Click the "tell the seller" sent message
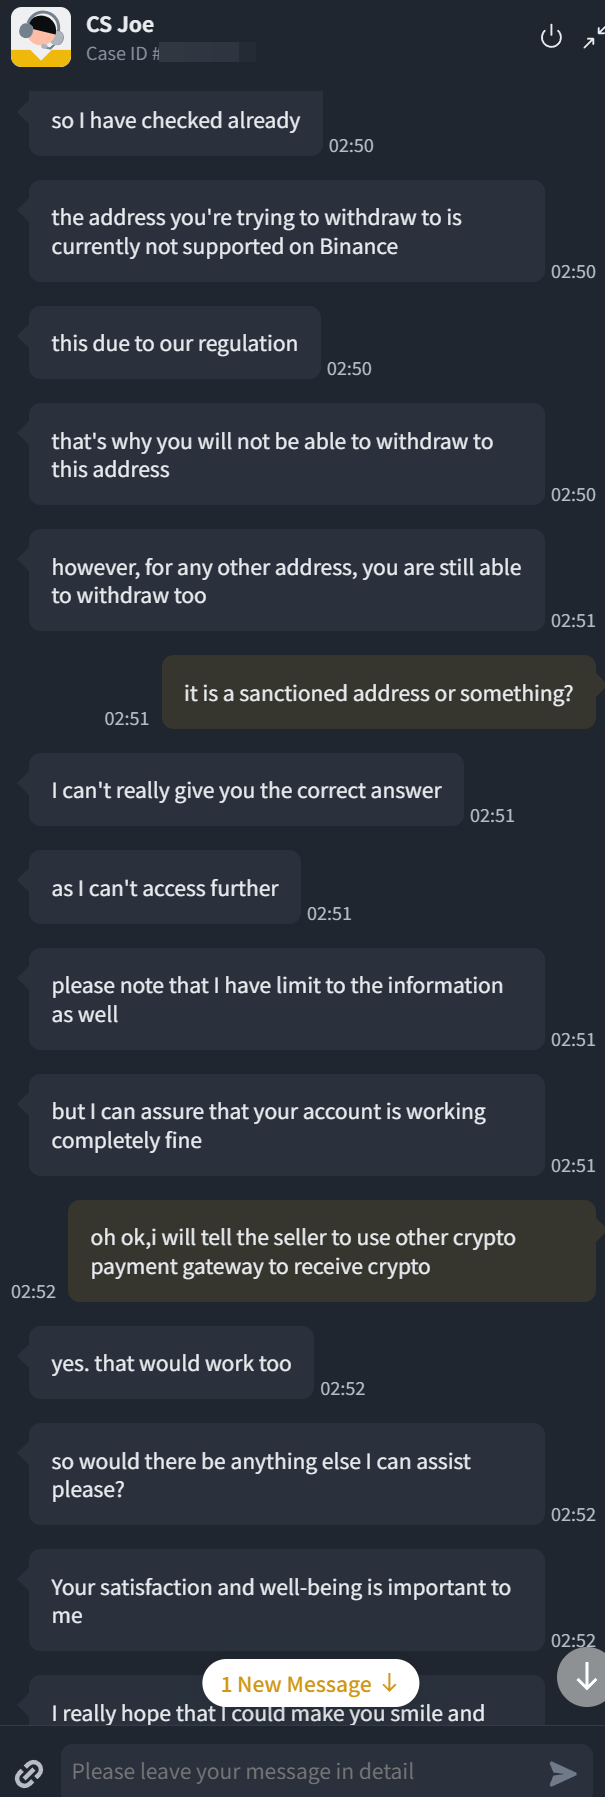The image size is (605, 1797). [x=331, y=1252]
